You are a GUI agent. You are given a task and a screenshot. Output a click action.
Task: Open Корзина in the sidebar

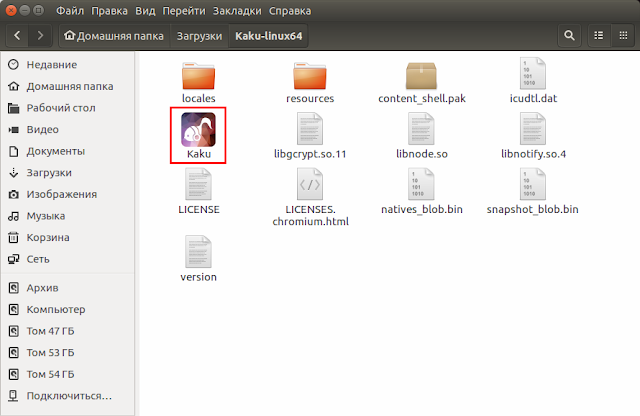pyautogui.click(x=67, y=238)
